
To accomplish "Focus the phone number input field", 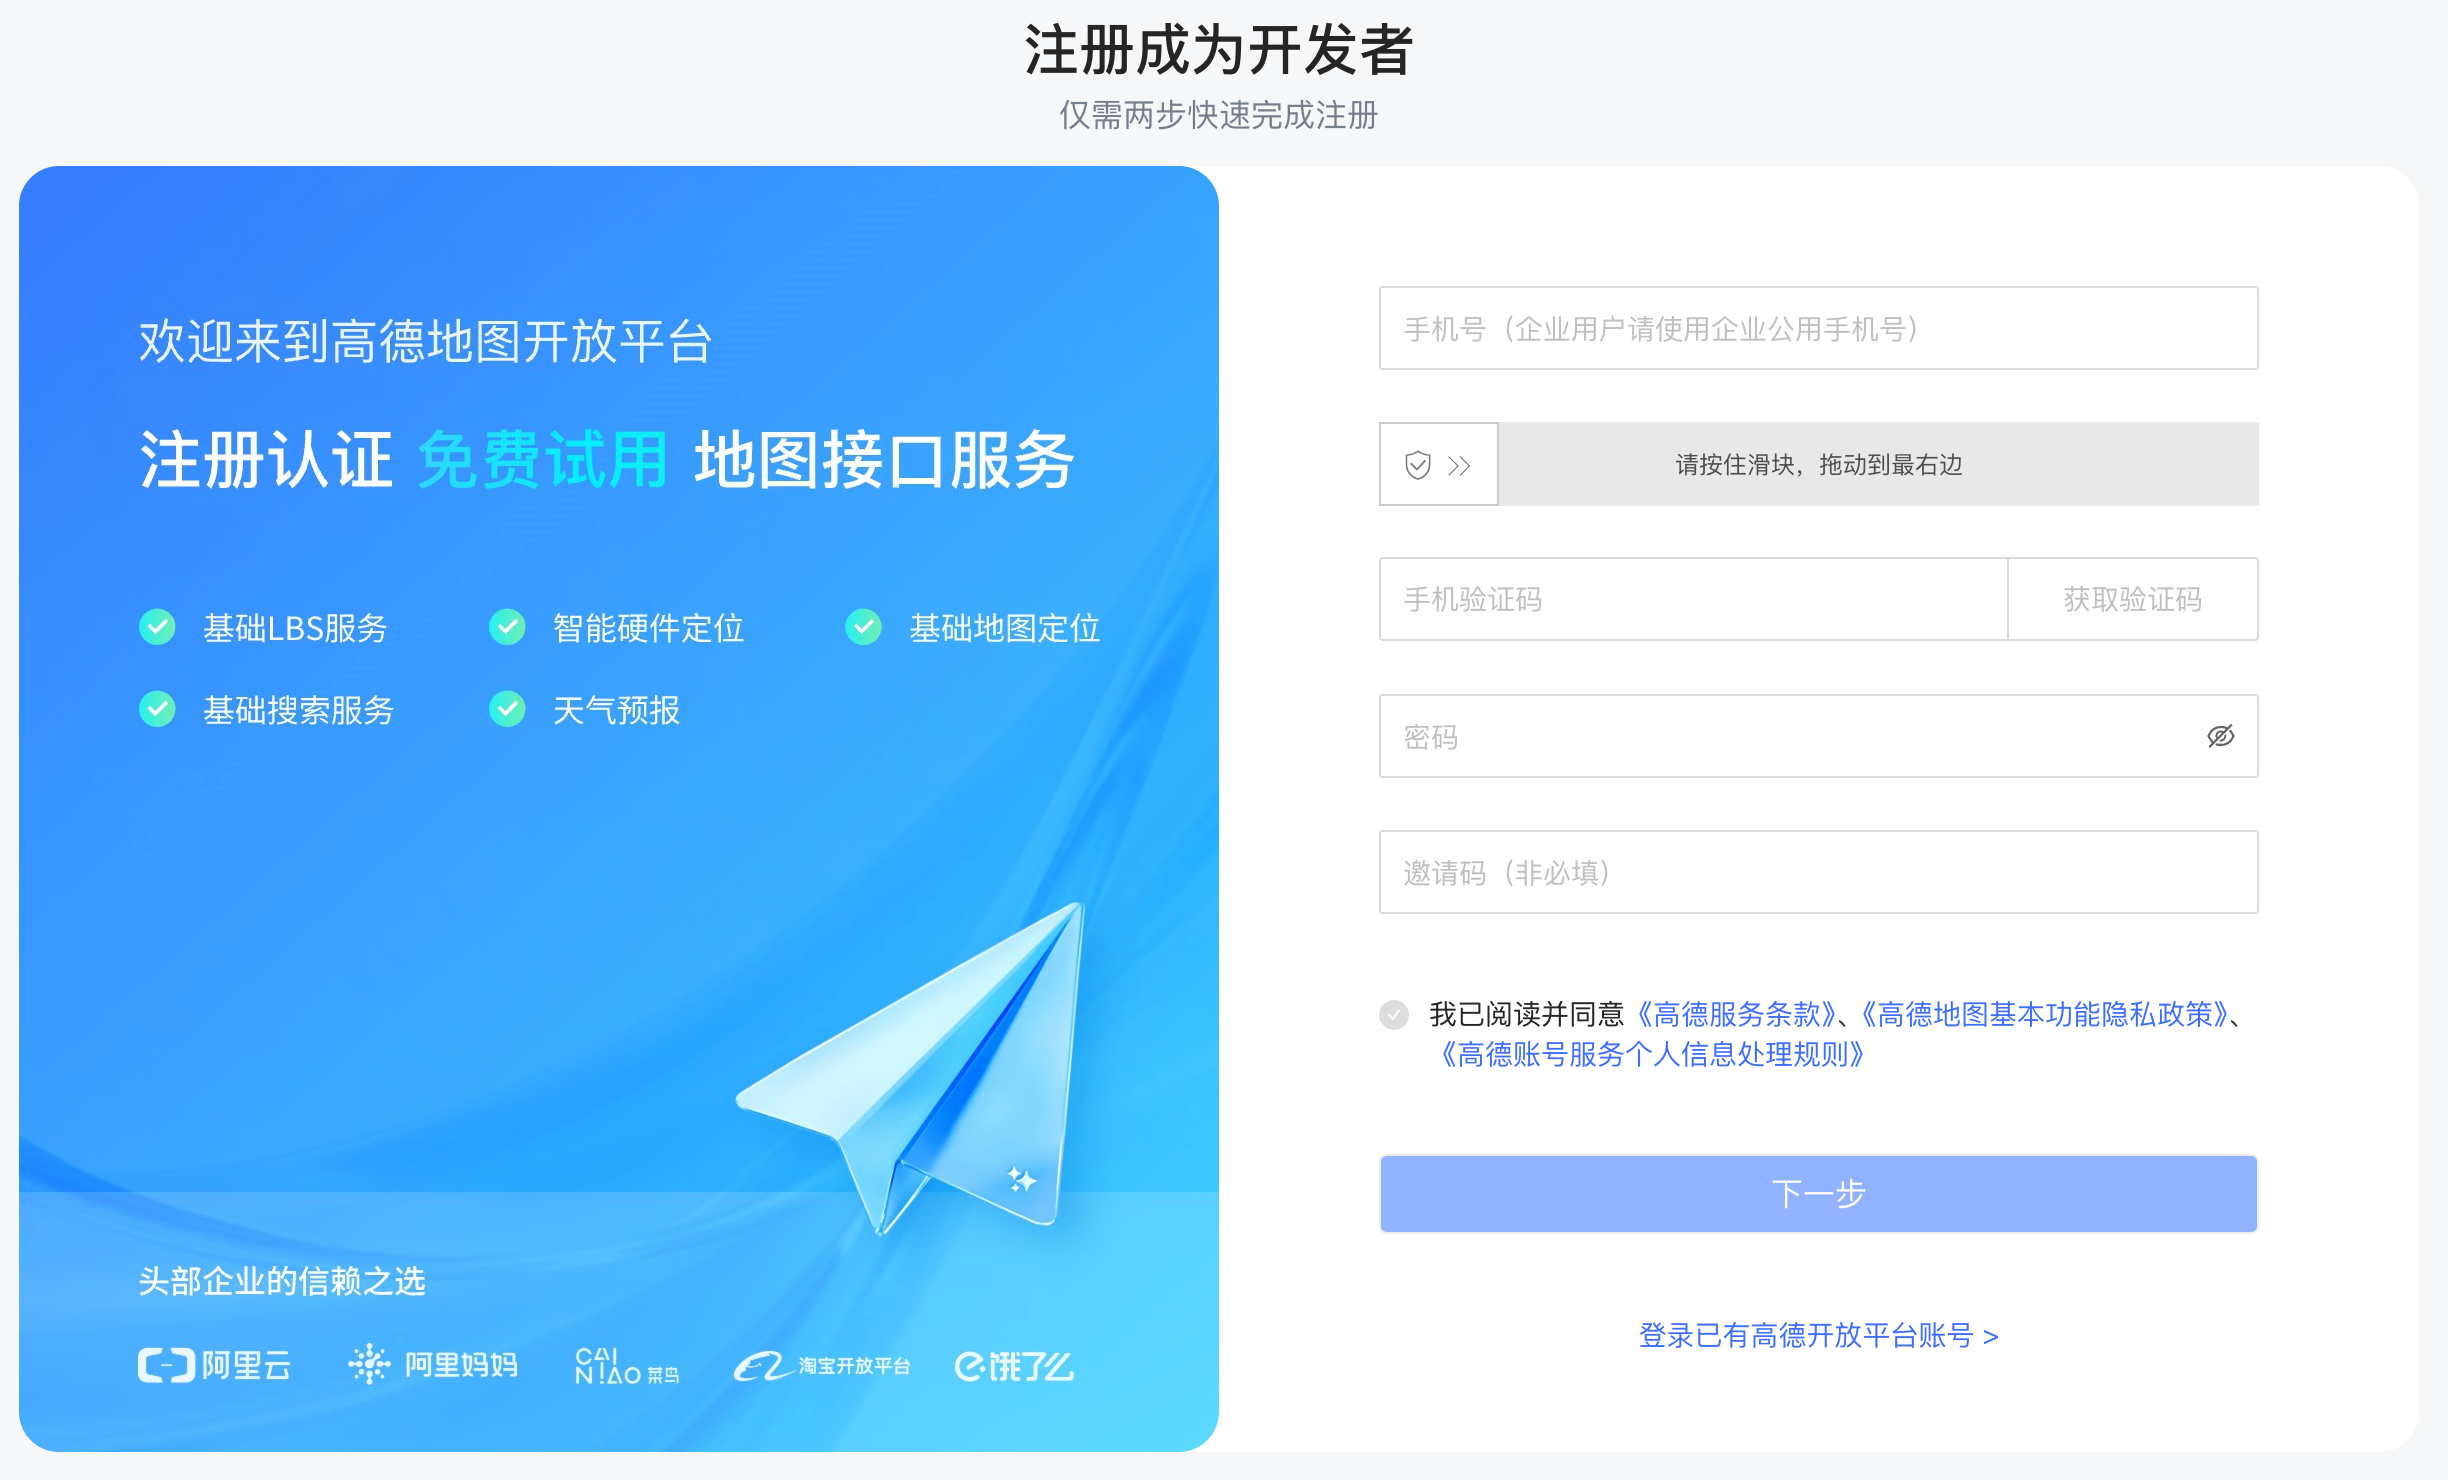I will [x=1818, y=328].
